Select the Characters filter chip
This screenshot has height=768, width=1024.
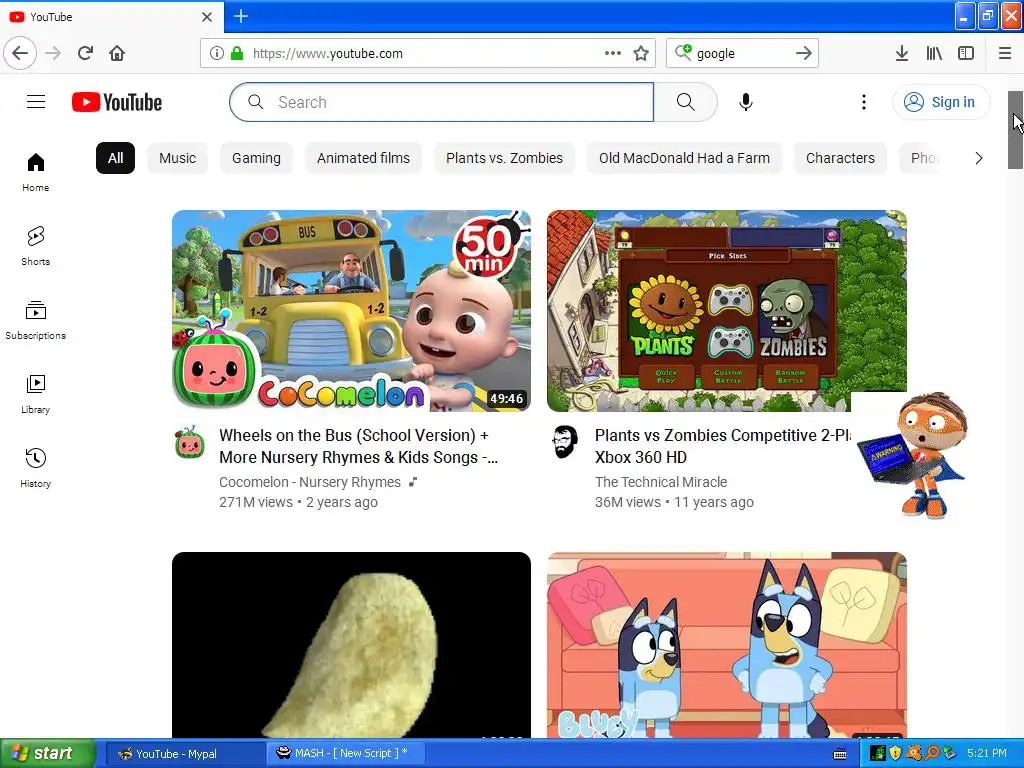[840, 158]
